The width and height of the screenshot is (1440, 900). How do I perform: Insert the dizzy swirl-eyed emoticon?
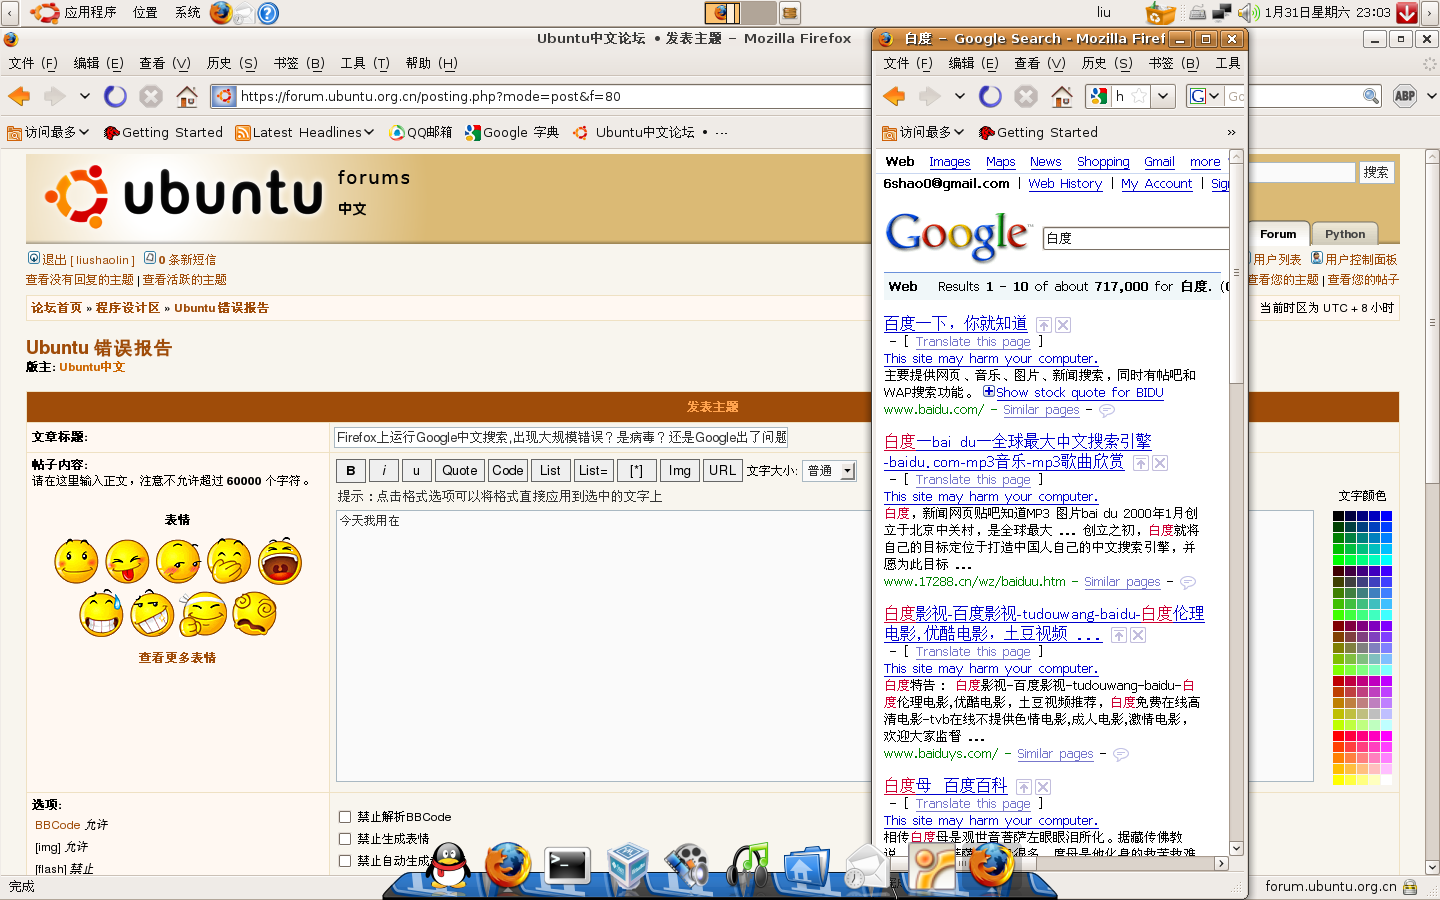point(255,613)
